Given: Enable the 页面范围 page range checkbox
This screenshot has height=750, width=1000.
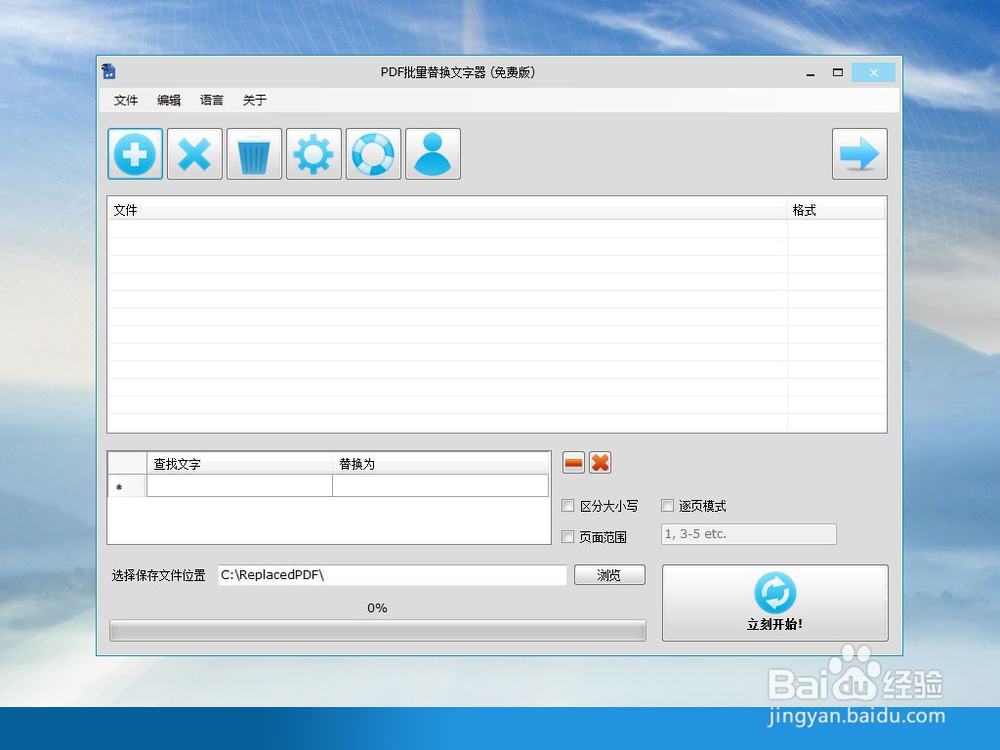Looking at the screenshot, I should click(x=568, y=537).
